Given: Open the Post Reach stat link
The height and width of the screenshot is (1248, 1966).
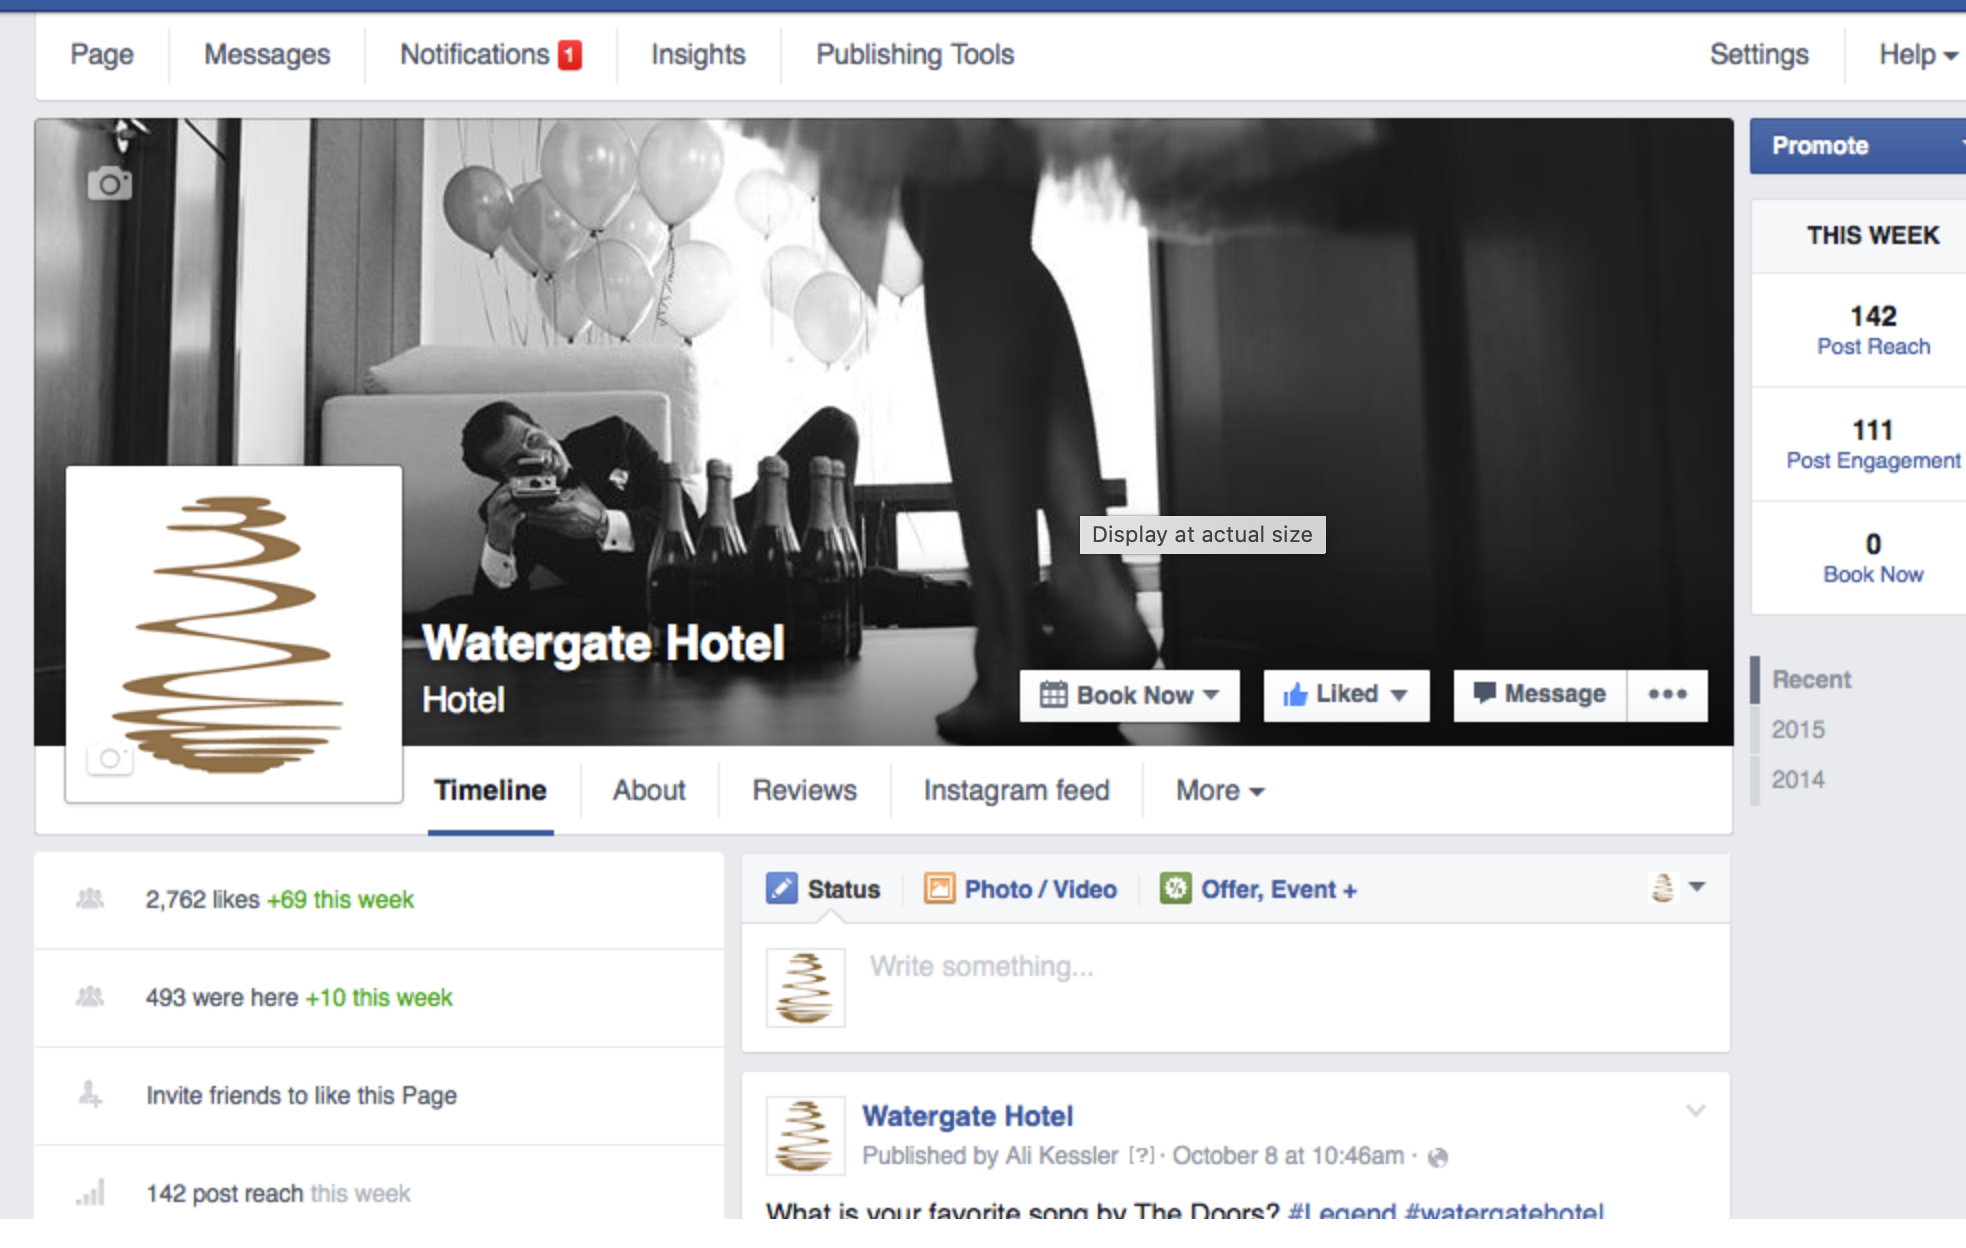Looking at the screenshot, I should [x=1873, y=347].
